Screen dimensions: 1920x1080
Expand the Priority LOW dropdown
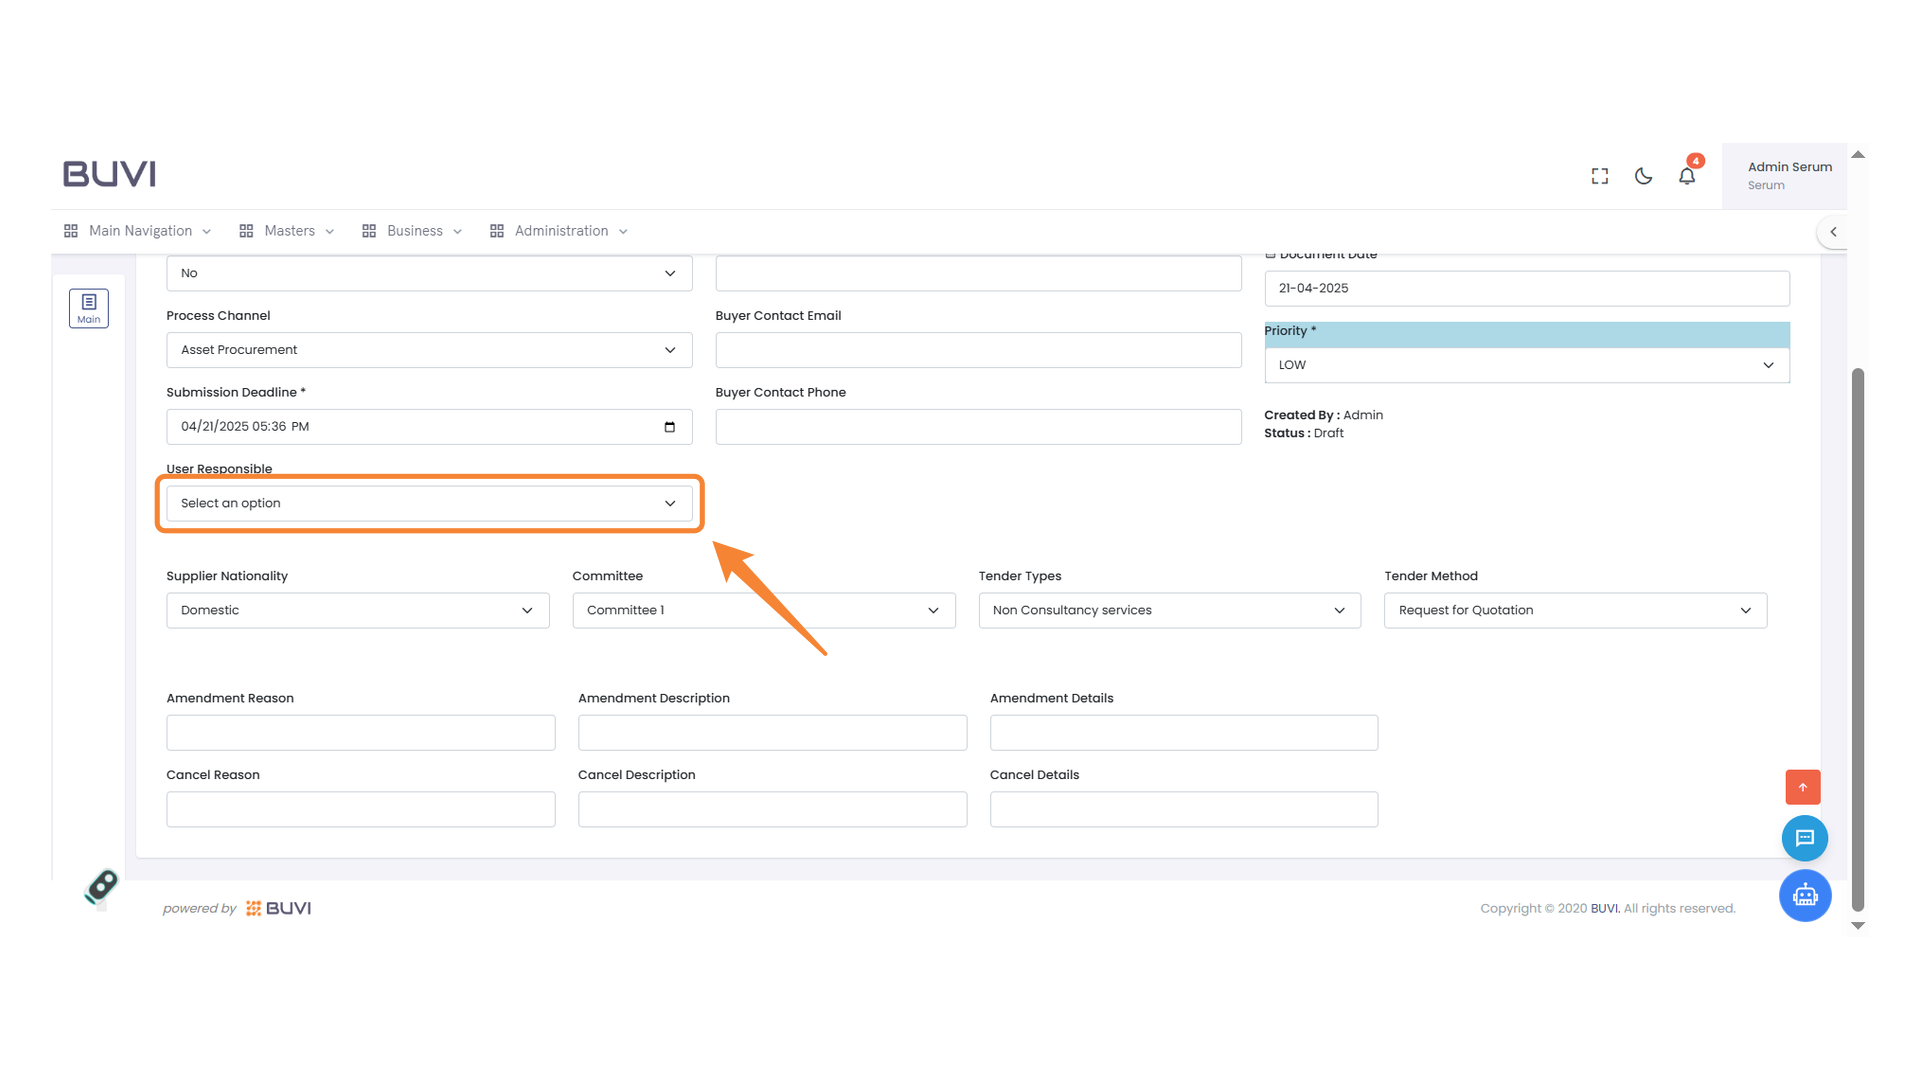coord(1526,365)
